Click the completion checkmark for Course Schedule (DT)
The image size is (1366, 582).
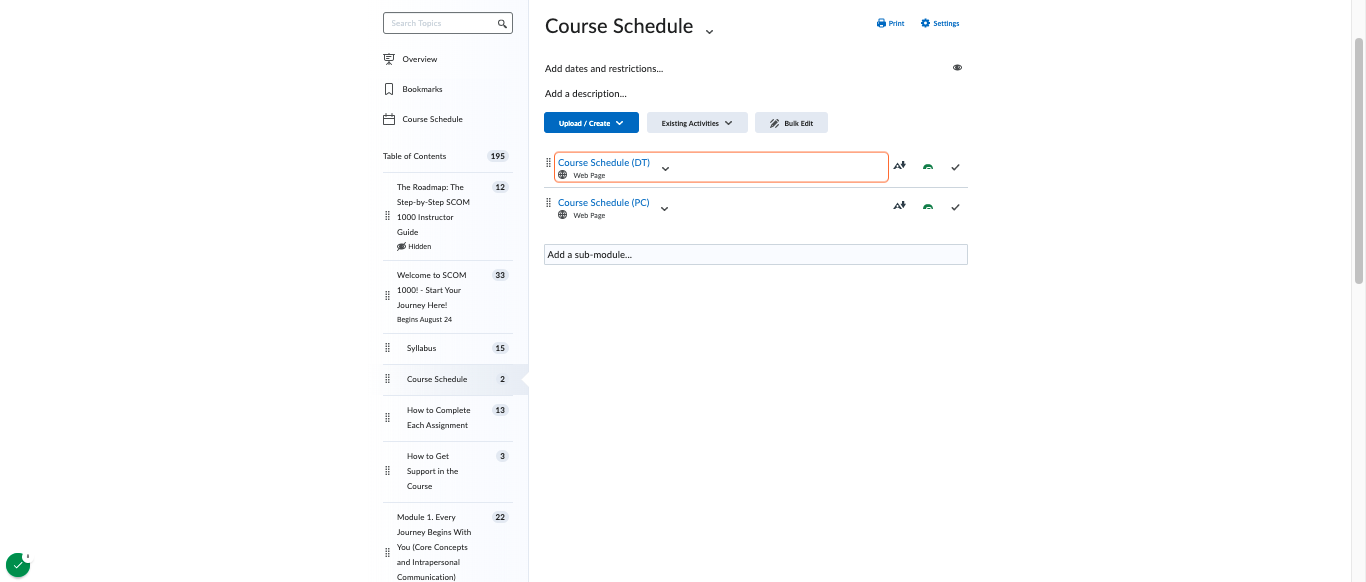[x=955, y=167]
